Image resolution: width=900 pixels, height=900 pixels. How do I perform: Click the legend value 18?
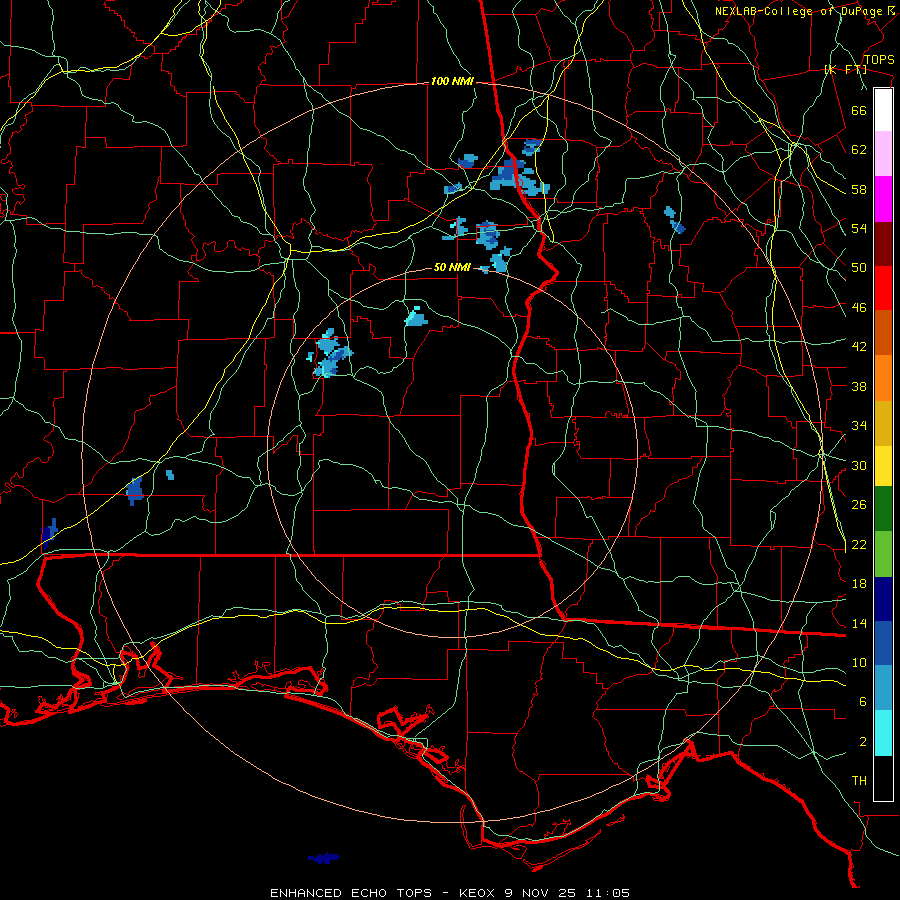[x=859, y=584]
